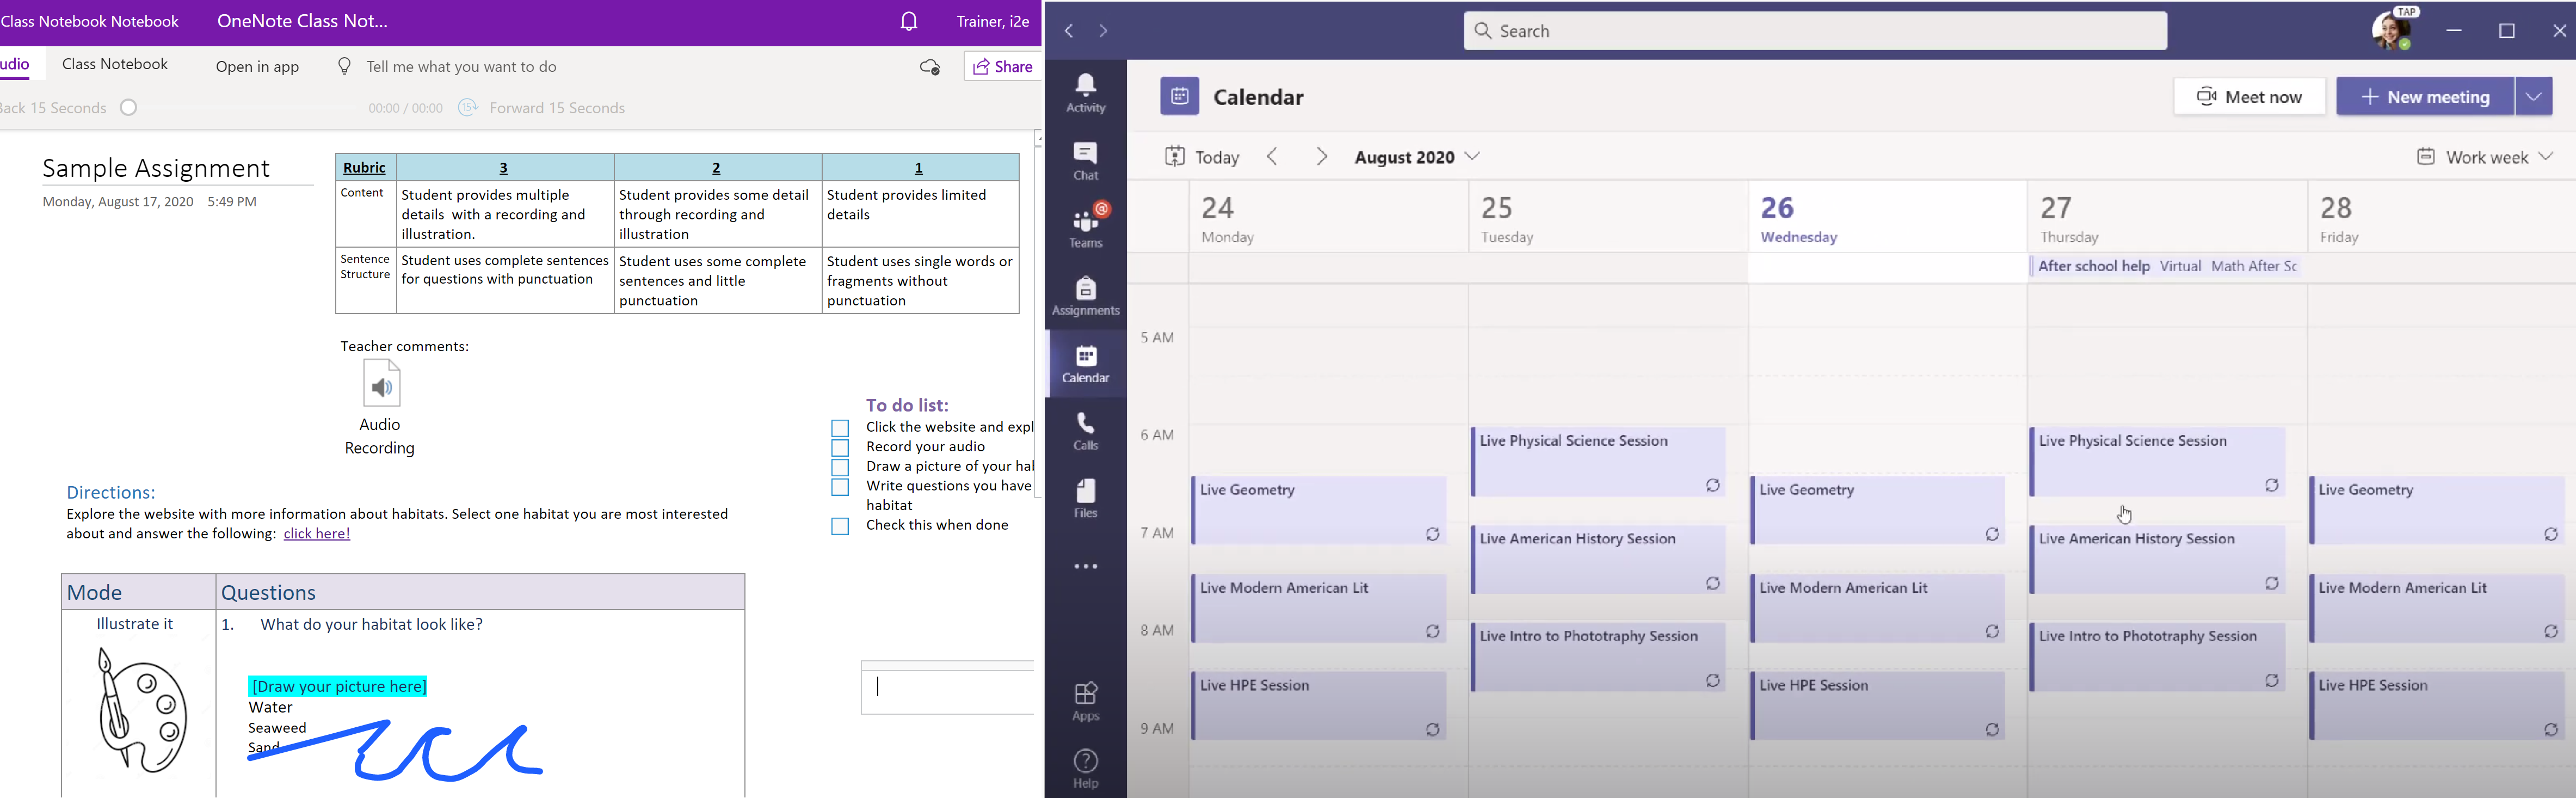The height and width of the screenshot is (798, 2576).
Task: Open Friday Live Geometry event
Action: click(2437, 510)
